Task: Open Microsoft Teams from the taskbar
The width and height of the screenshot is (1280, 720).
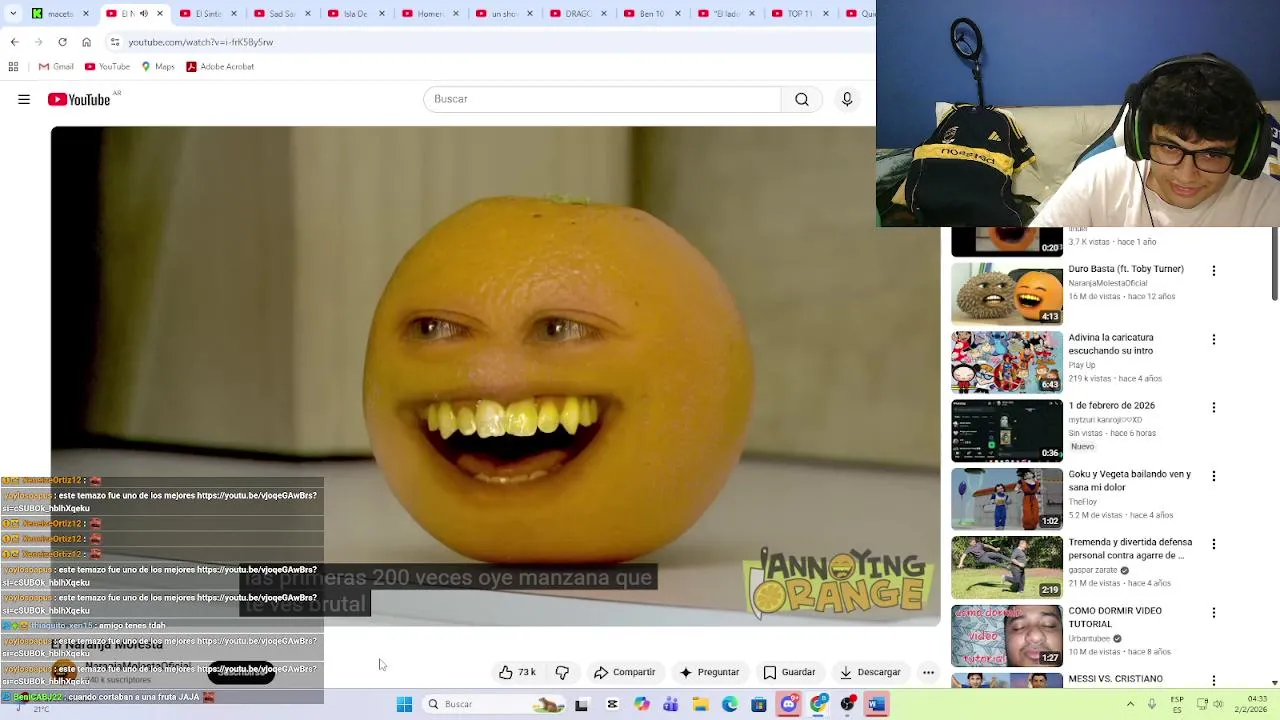Action: pyautogui.click(x=670, y=704)
